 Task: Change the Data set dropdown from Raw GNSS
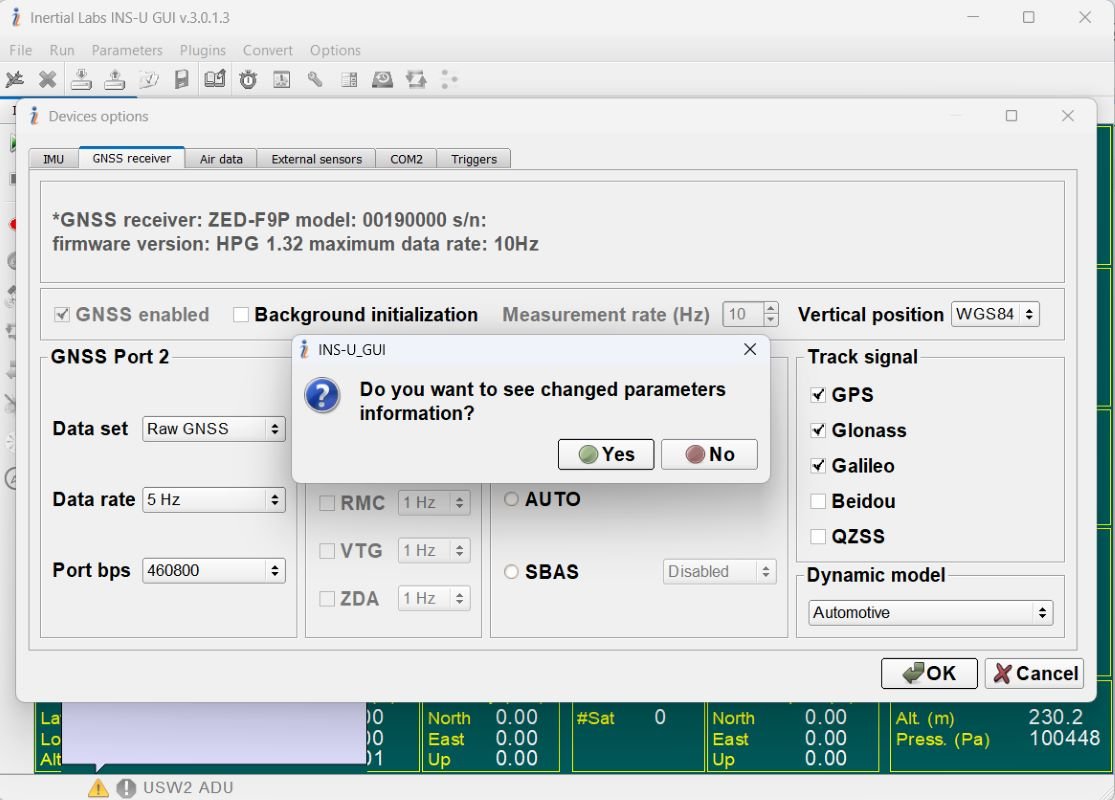pyautogui.click(x=213, y=428)
